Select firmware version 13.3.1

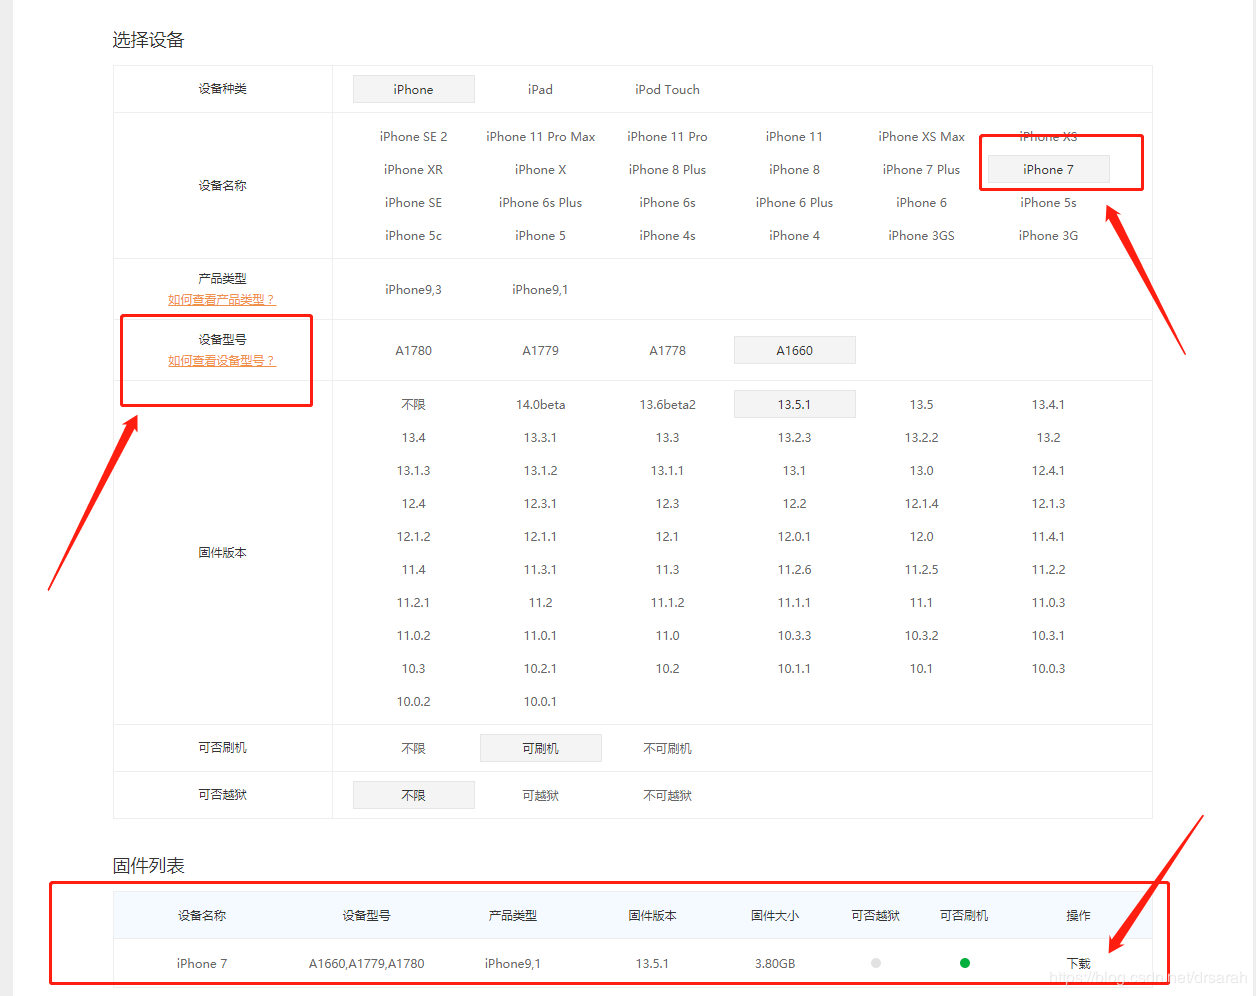[540, 438]
